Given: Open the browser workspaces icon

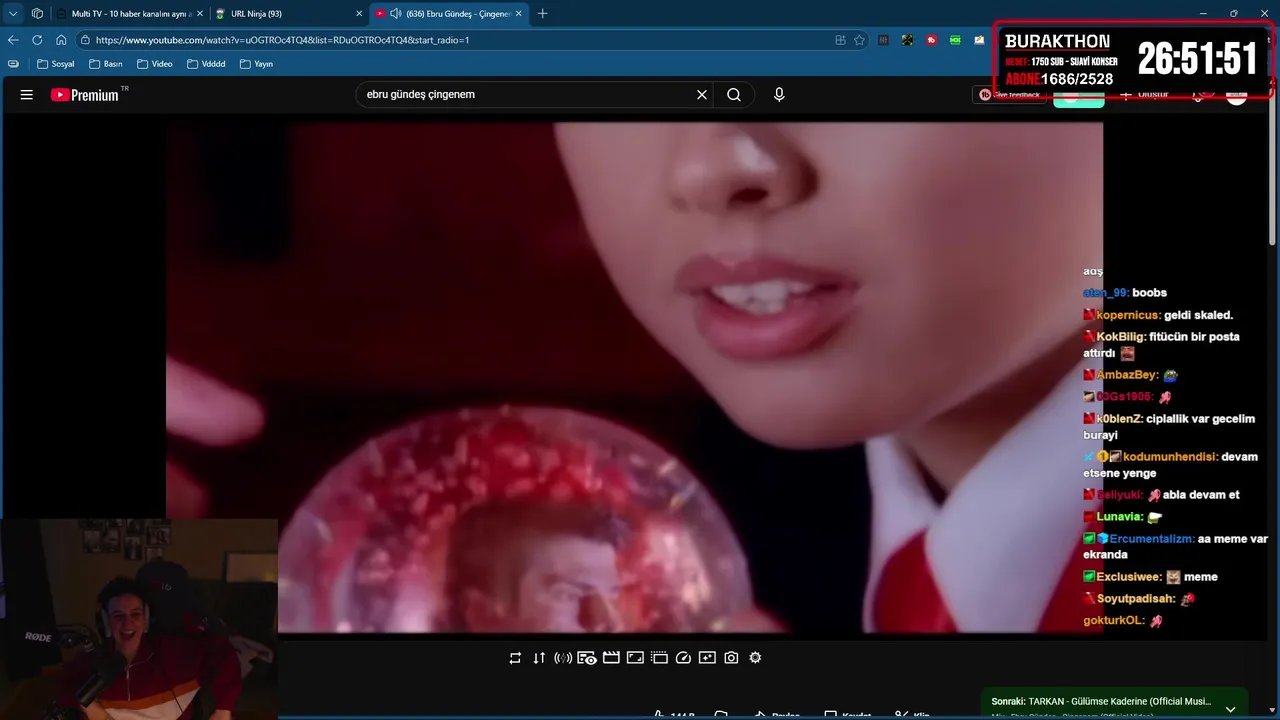Looking at the screenshot, I should (37, 13).
